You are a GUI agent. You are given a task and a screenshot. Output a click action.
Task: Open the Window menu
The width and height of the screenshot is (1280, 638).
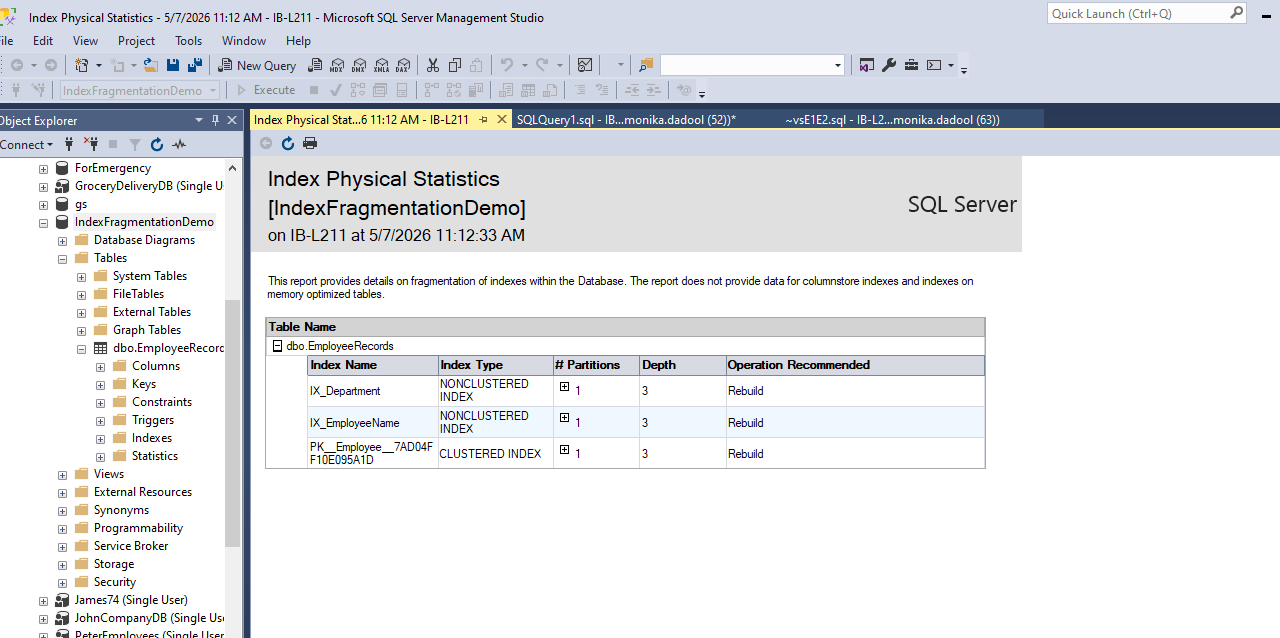pyautogui.click(x=244, y=41)
